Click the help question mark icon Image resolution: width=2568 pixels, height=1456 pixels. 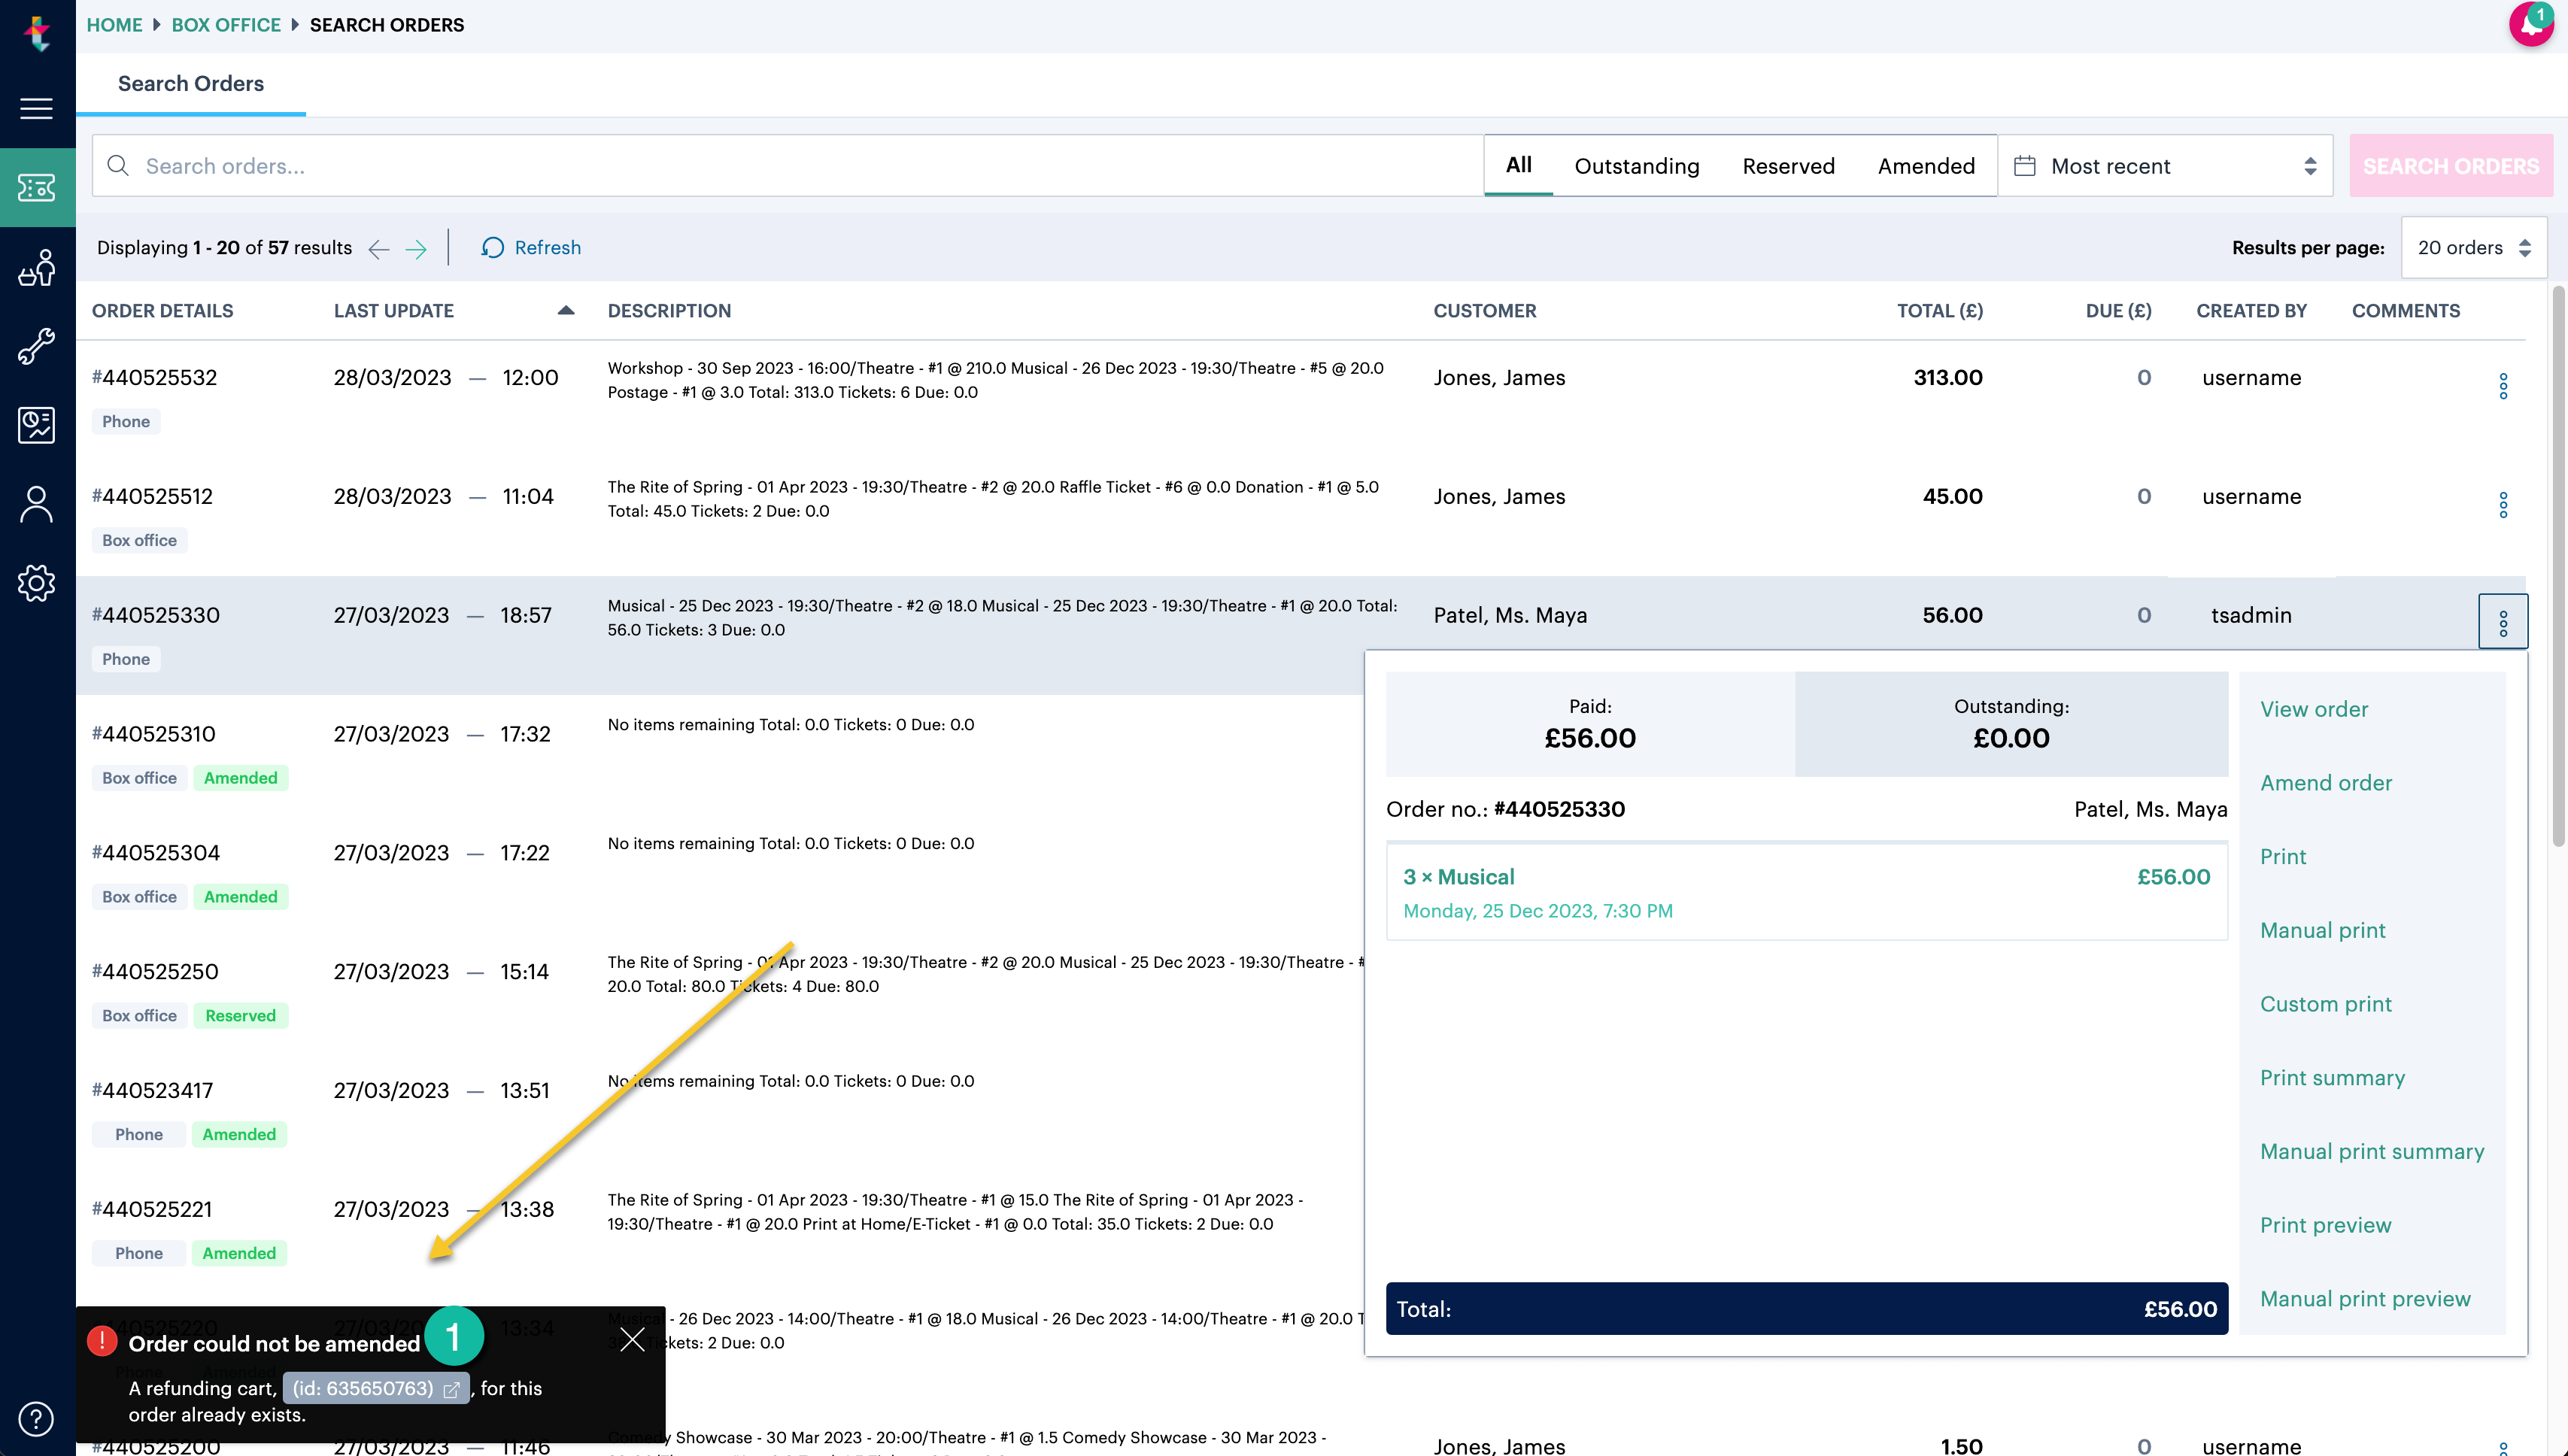[x=37, y=1418]
